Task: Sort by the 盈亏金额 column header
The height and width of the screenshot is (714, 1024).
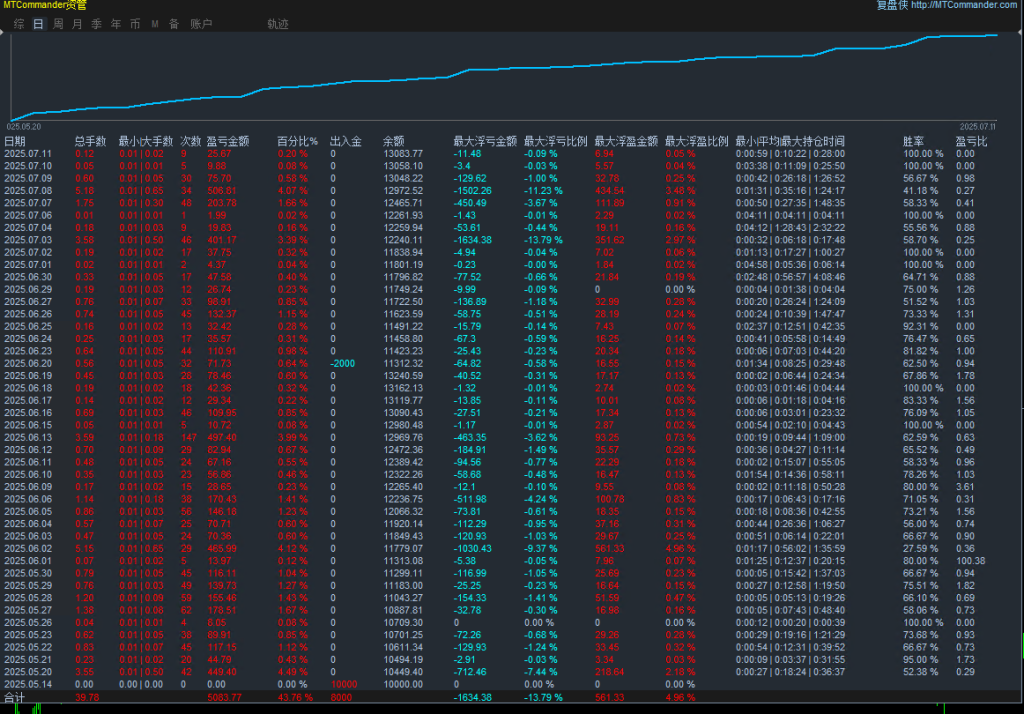Action: (x=227, y=140)
